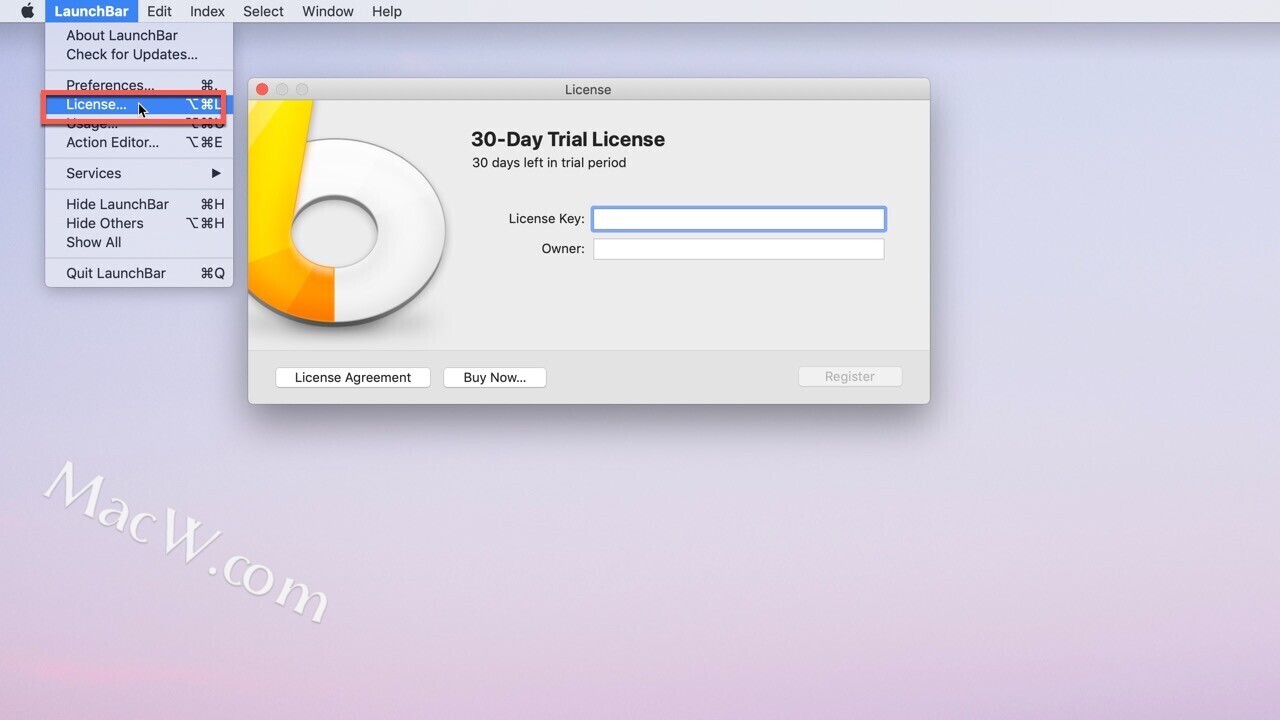The image size is (1280, 720).
Task: Choose the License… menu entry
Action: click(x=139, y=104)
